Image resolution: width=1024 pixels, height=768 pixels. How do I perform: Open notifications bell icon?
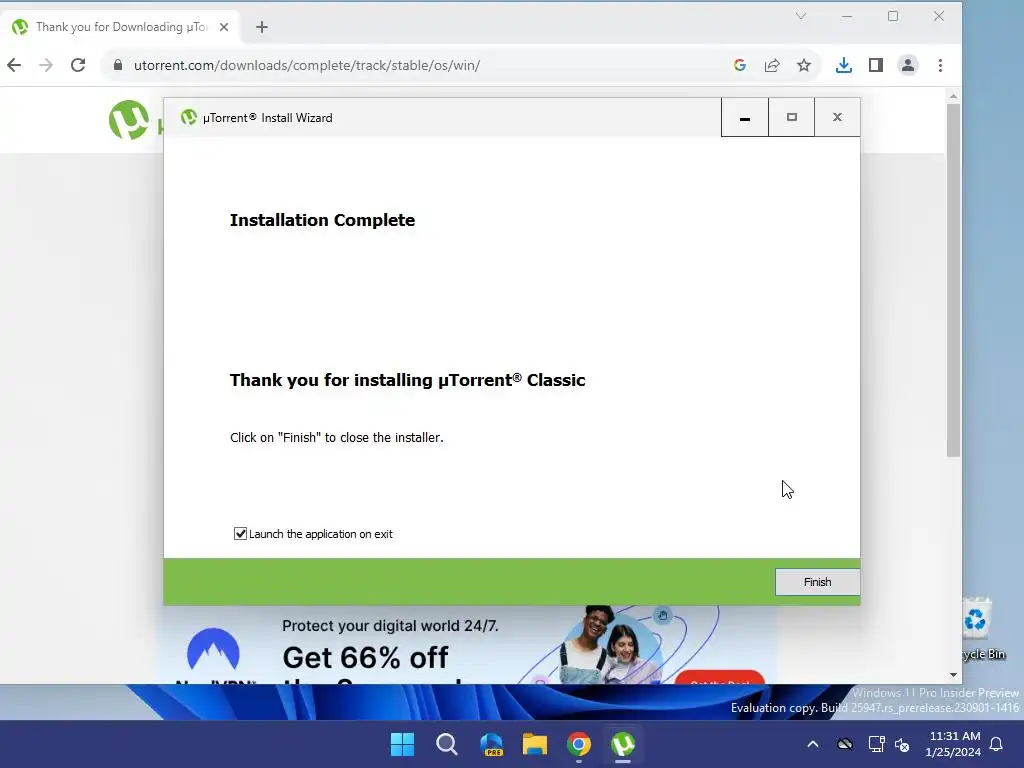(x=997, y=744)
